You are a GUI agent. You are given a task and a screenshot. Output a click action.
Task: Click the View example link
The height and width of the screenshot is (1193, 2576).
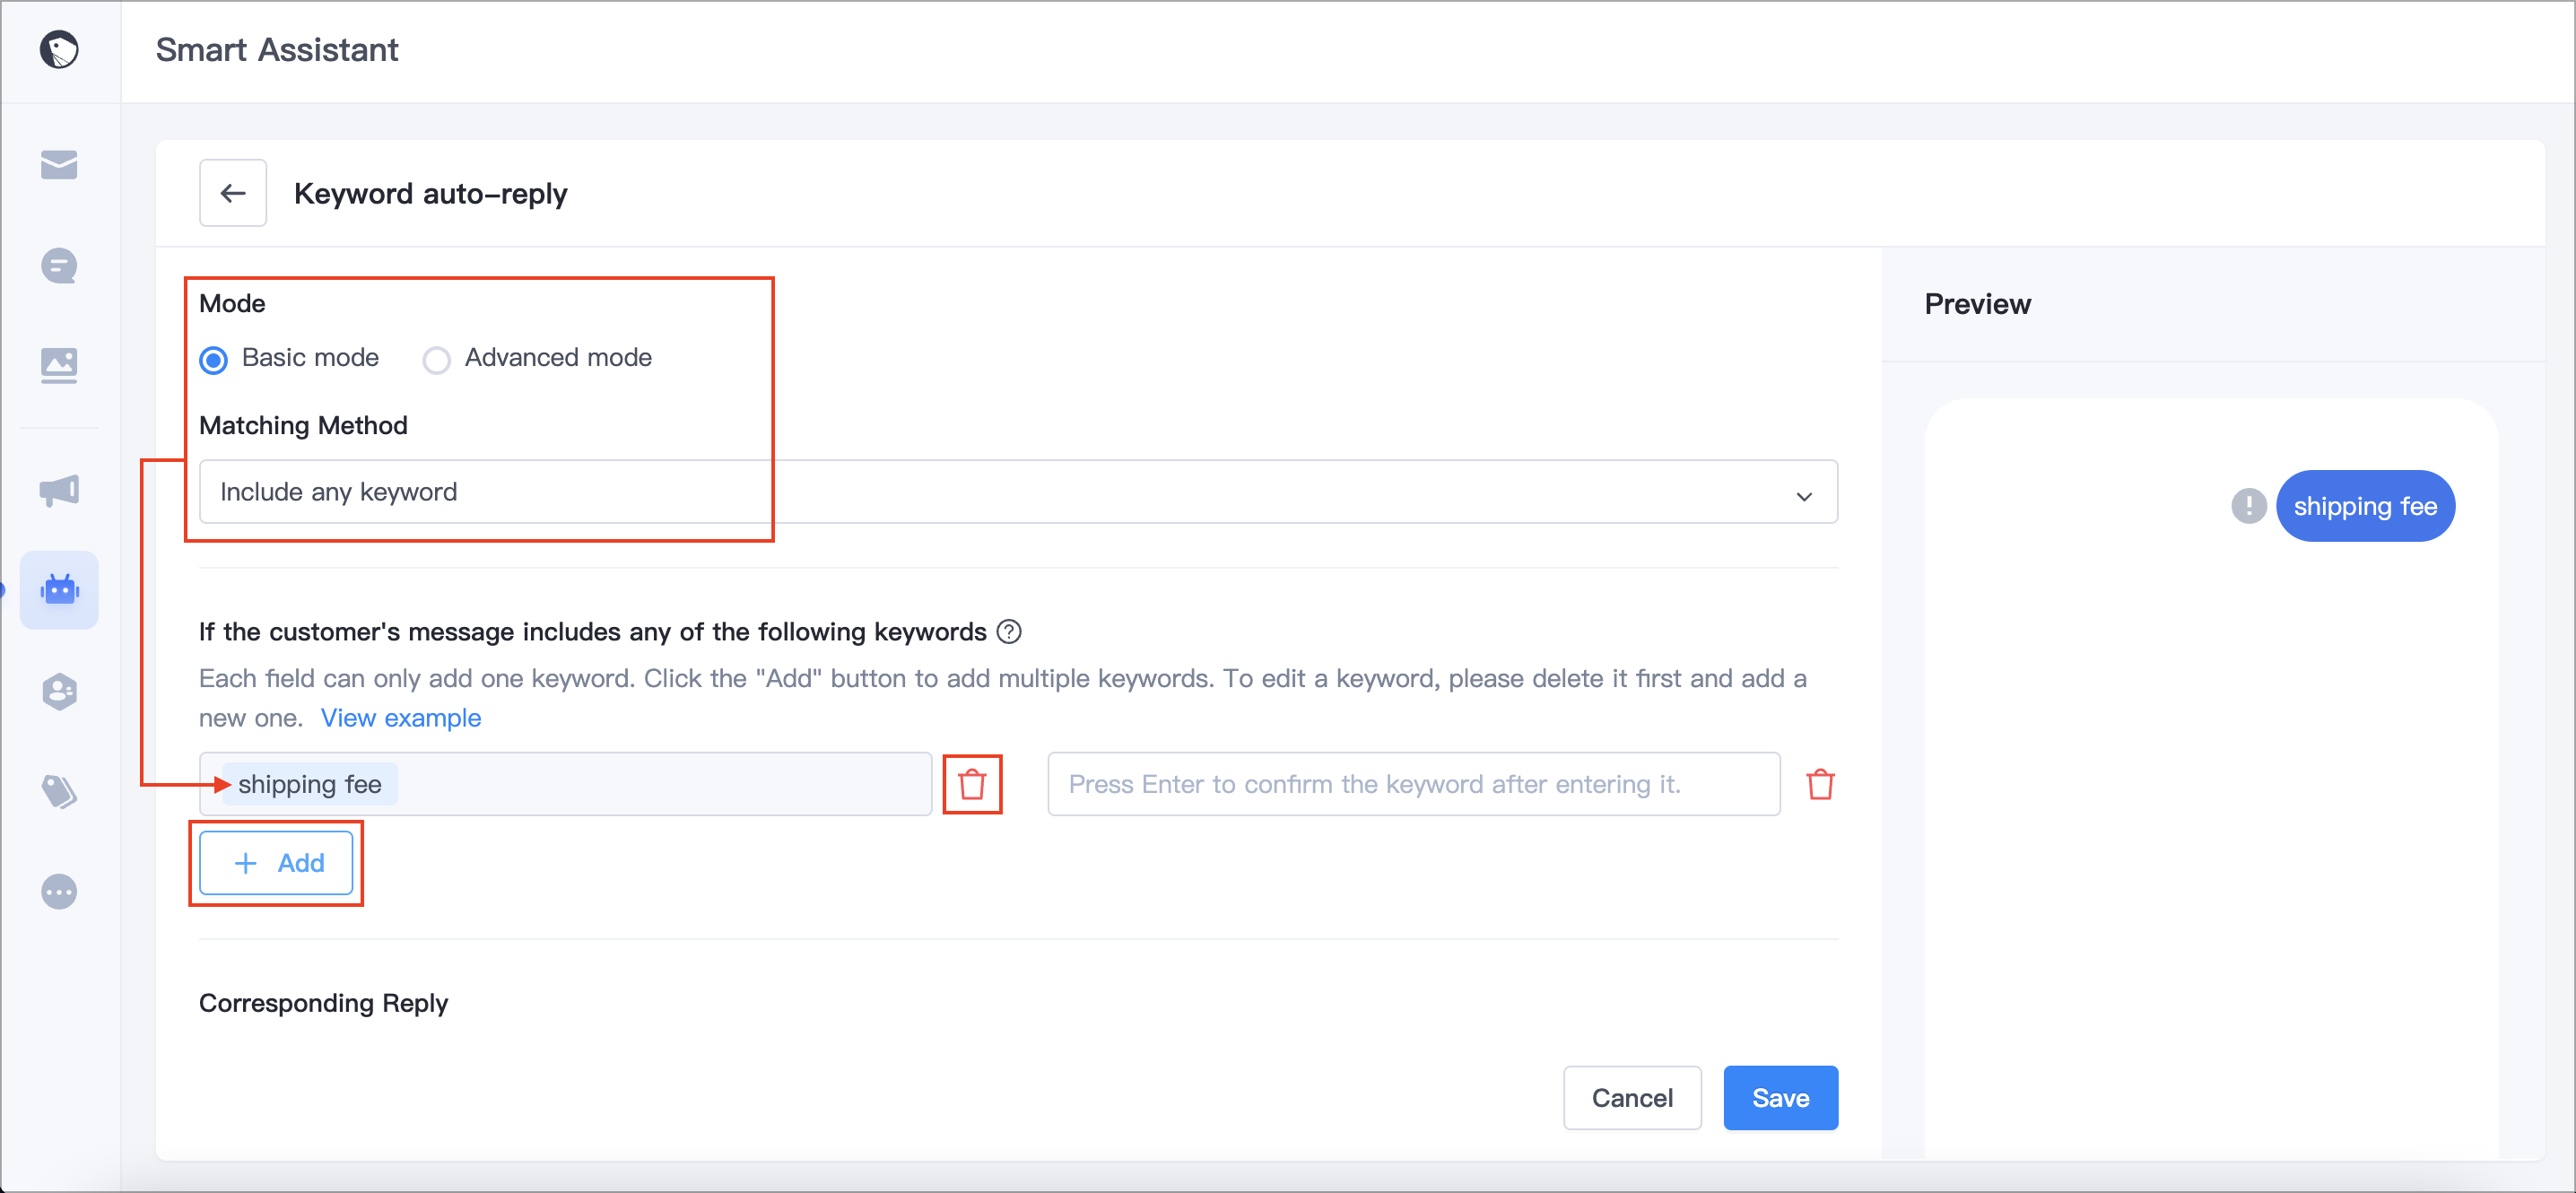[401, 718]
